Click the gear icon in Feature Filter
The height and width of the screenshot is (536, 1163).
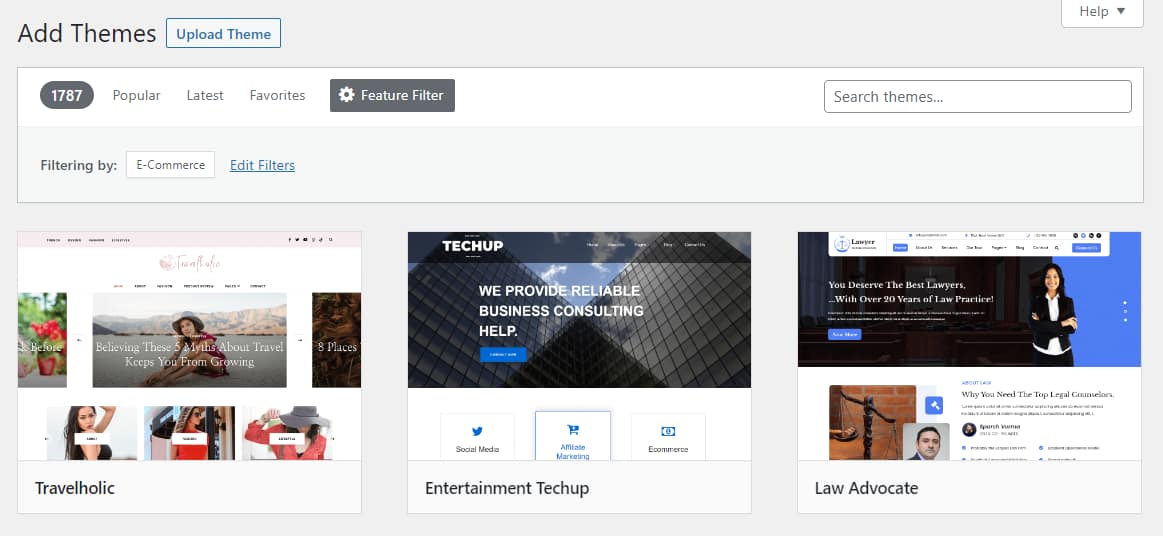(x=346, y=95)
